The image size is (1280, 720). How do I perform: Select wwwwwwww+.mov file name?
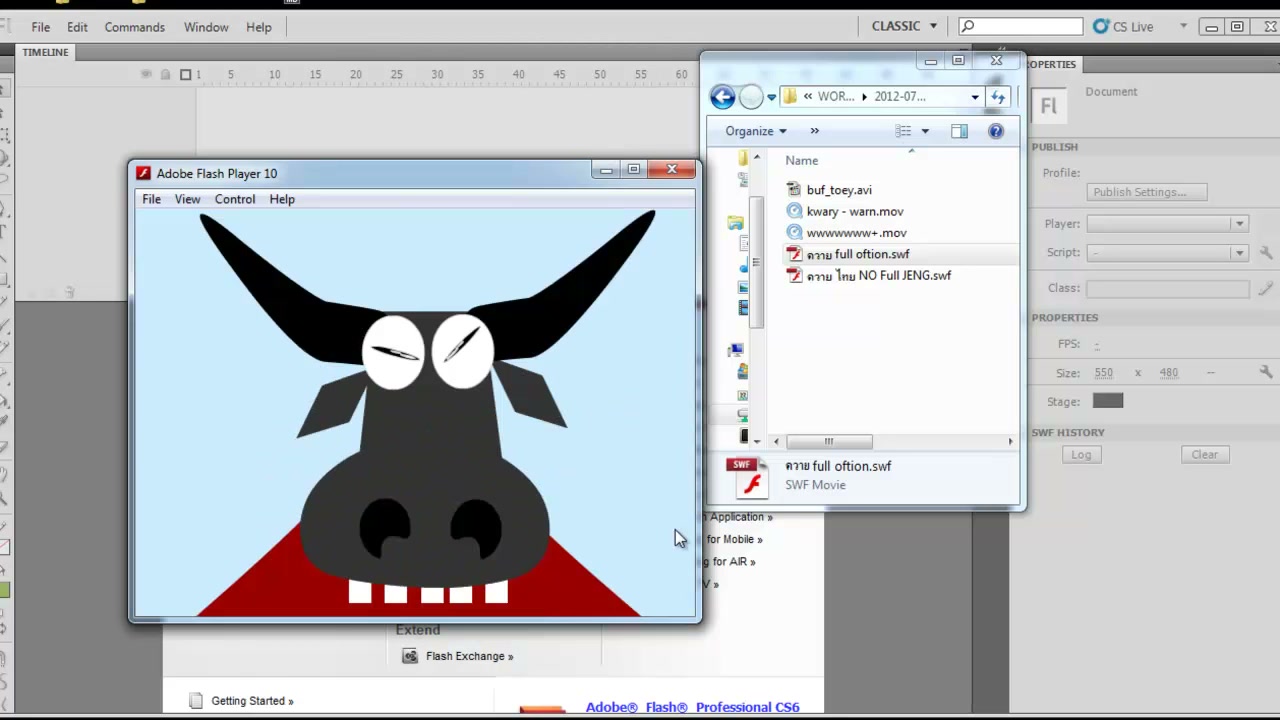click(856, 233)
